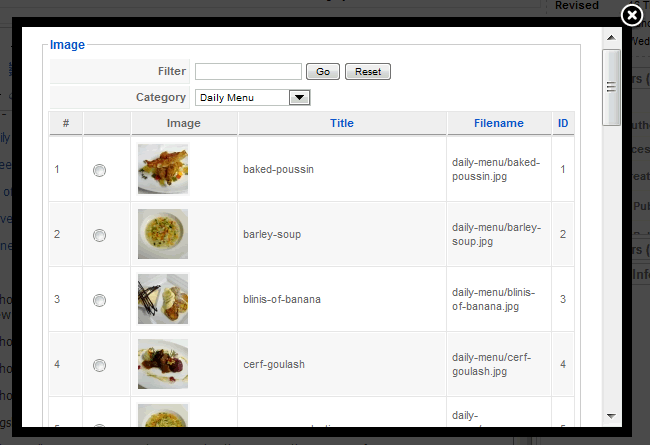
Task: Click the scrollbar down arrow
Action: 611,416
